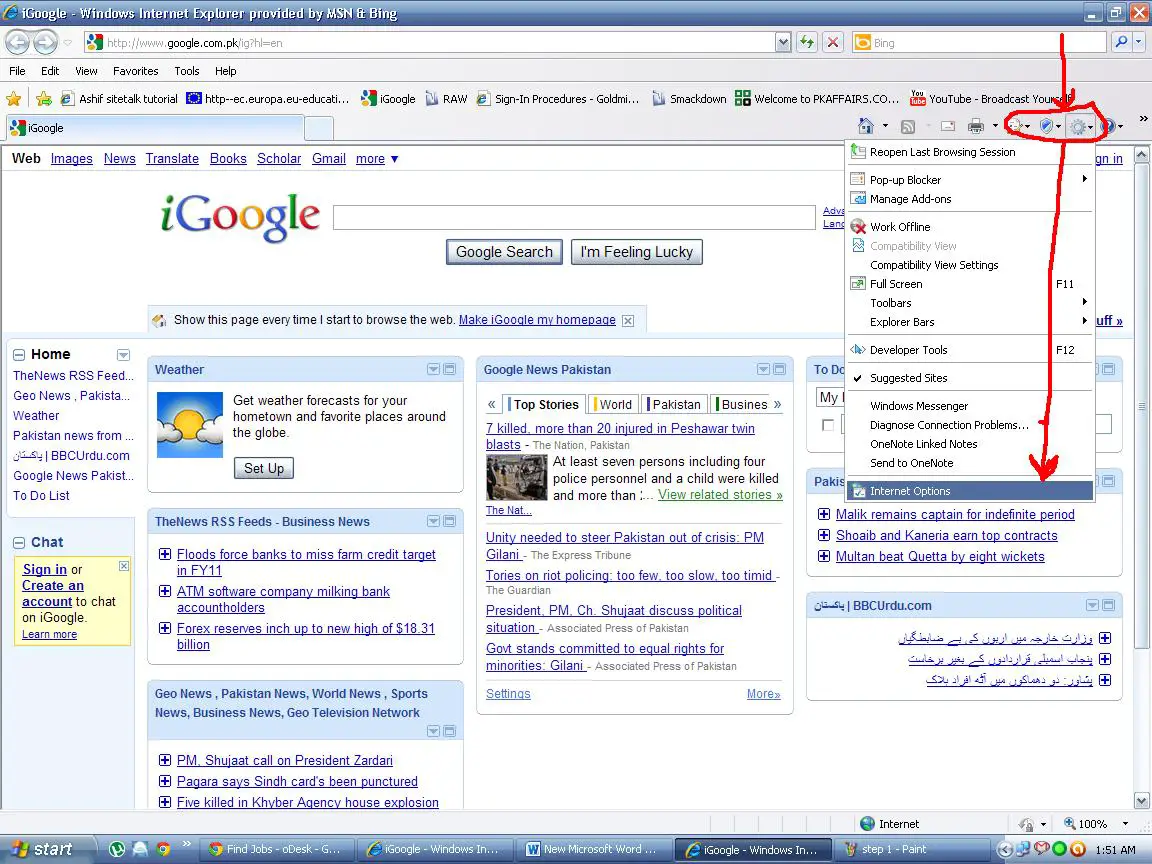Collapse the Chat sidebar section
The height and width of the screenshot is (864, 1152).
(19, 543)
